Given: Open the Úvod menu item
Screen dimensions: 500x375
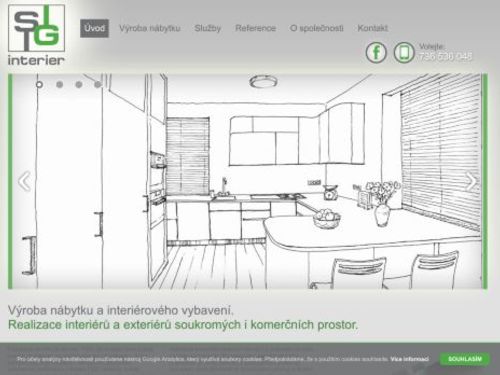Looking at the screenshot, I should pyautogui.click(x=94, y=28).
